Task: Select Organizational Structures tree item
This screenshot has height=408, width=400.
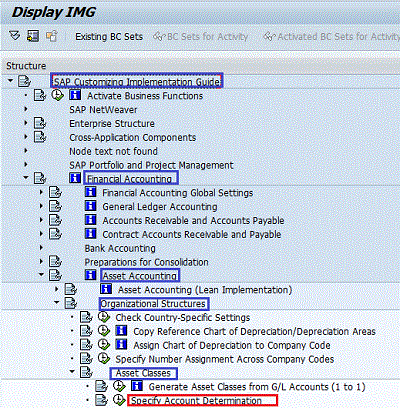Action: coord(154,304)
